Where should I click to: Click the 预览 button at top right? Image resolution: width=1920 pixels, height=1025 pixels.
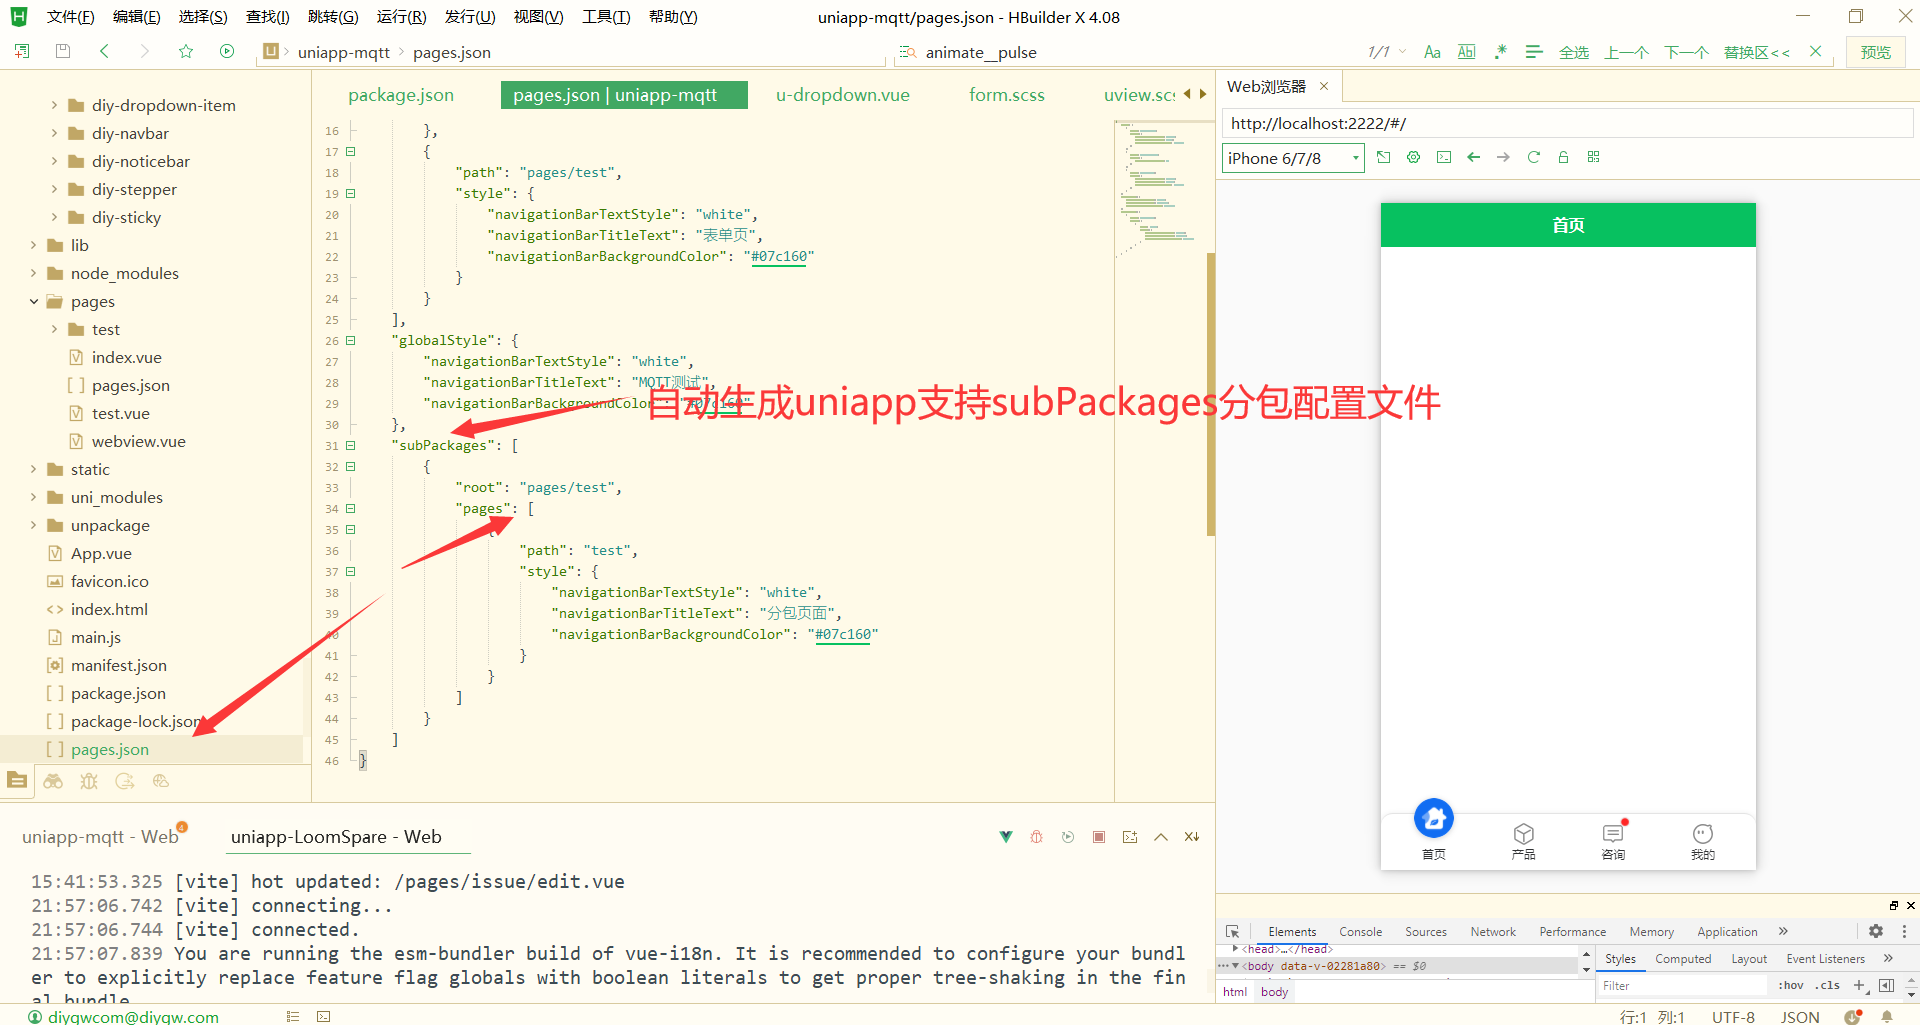coord(1875,51)
